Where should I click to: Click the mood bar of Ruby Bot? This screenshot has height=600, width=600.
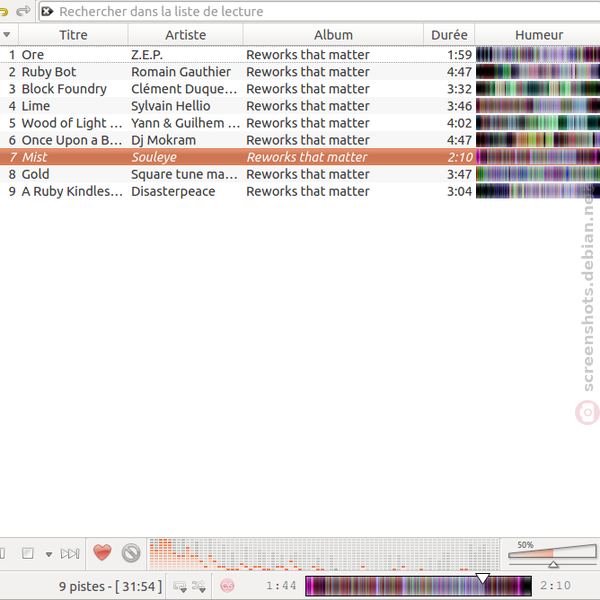pos(538,72)
